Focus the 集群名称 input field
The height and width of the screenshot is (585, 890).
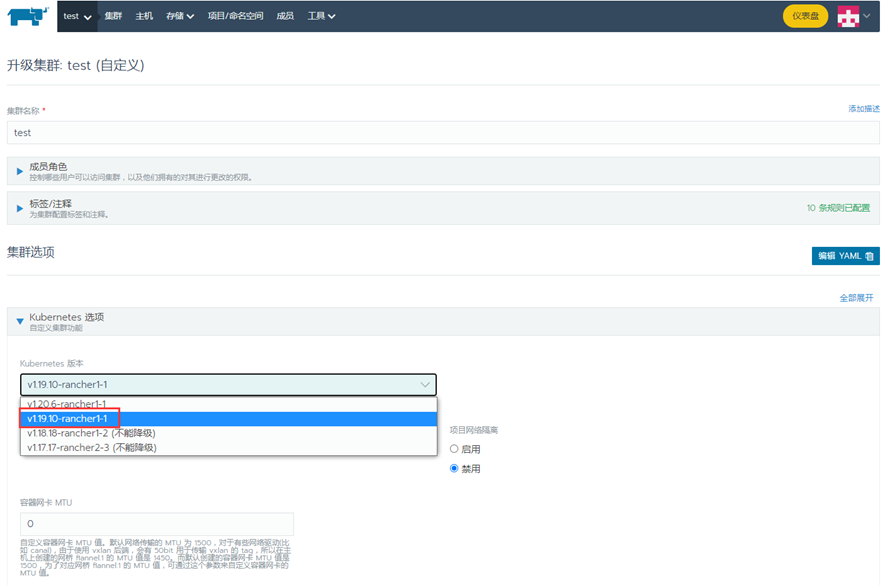click(443, 133)
